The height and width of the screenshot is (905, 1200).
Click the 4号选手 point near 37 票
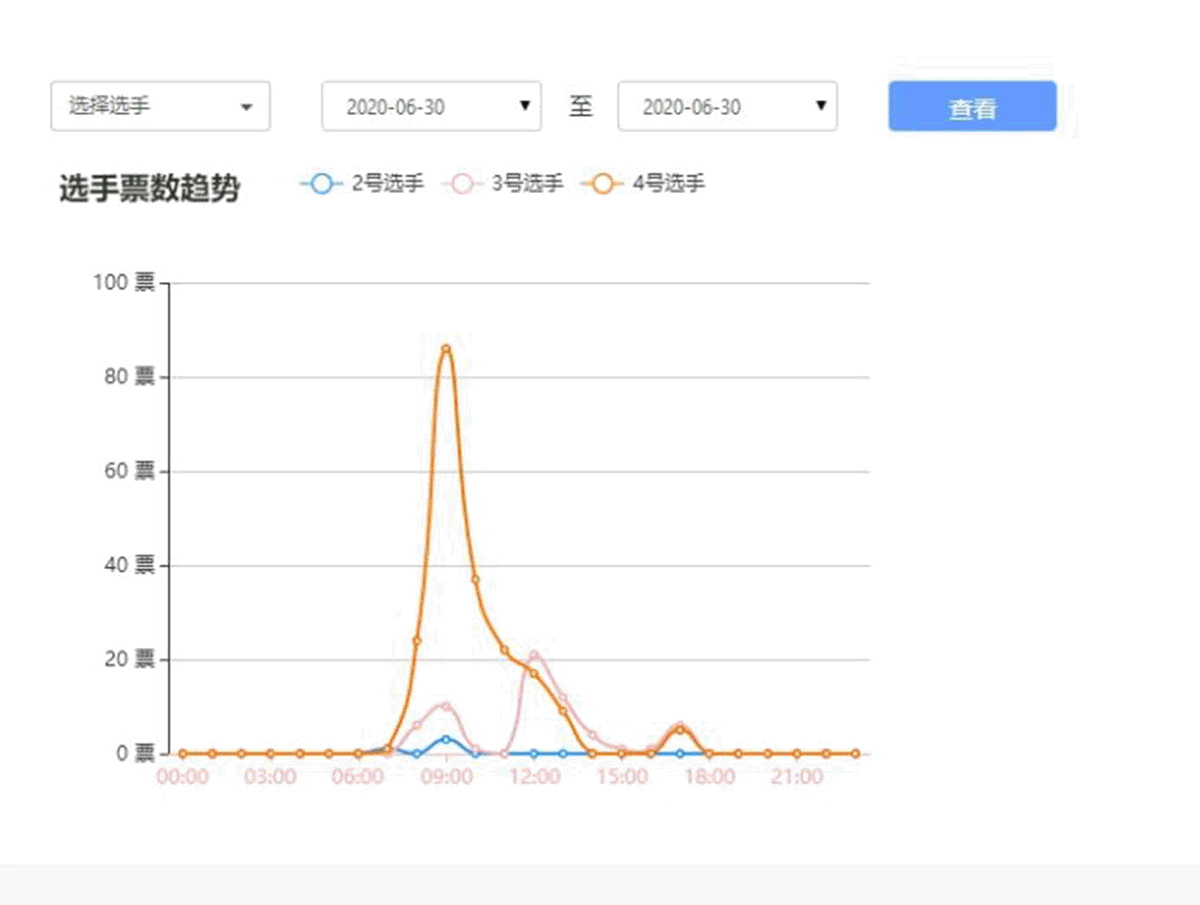tap(475, 579)
